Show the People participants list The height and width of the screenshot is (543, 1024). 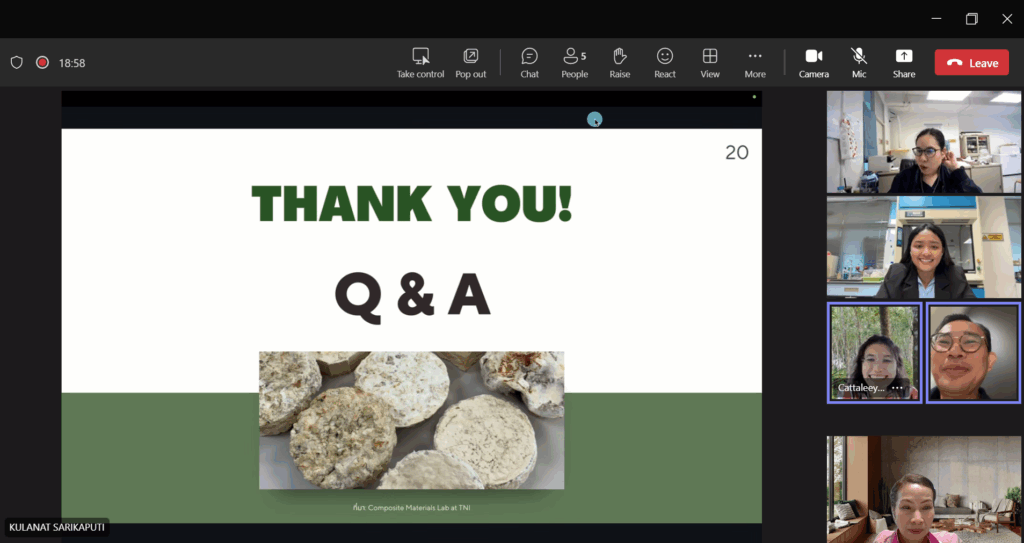click(x=574, y=57)
